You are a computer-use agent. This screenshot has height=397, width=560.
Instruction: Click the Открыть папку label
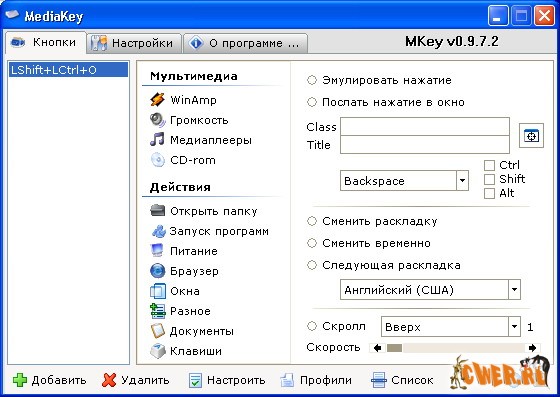coord(214,211)
